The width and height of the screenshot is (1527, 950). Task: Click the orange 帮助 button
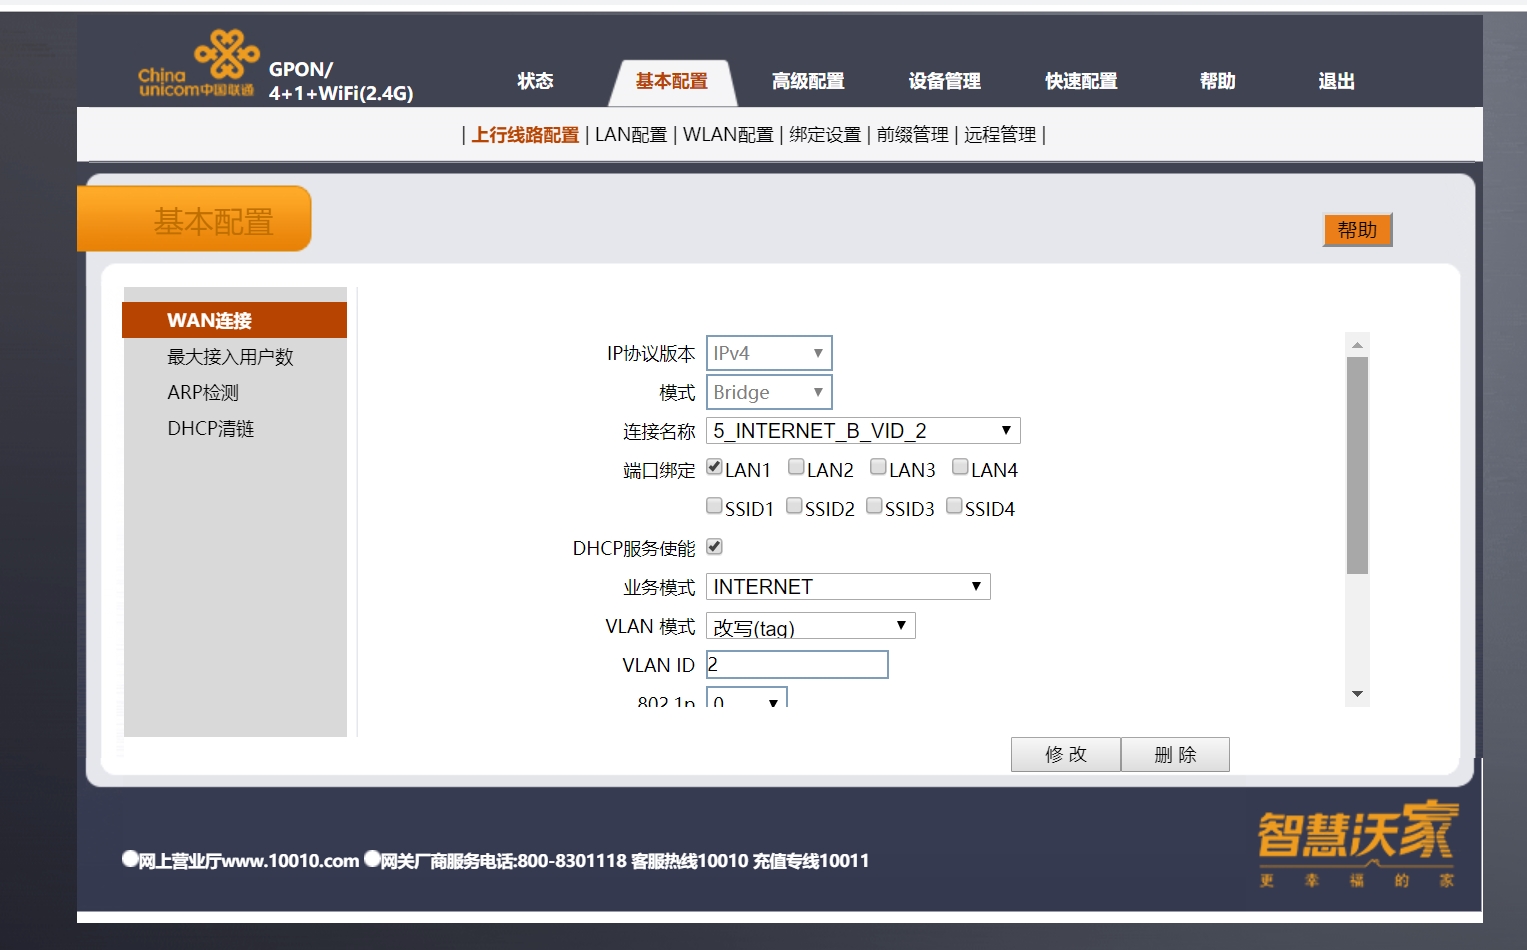(x=1357, y=230)
